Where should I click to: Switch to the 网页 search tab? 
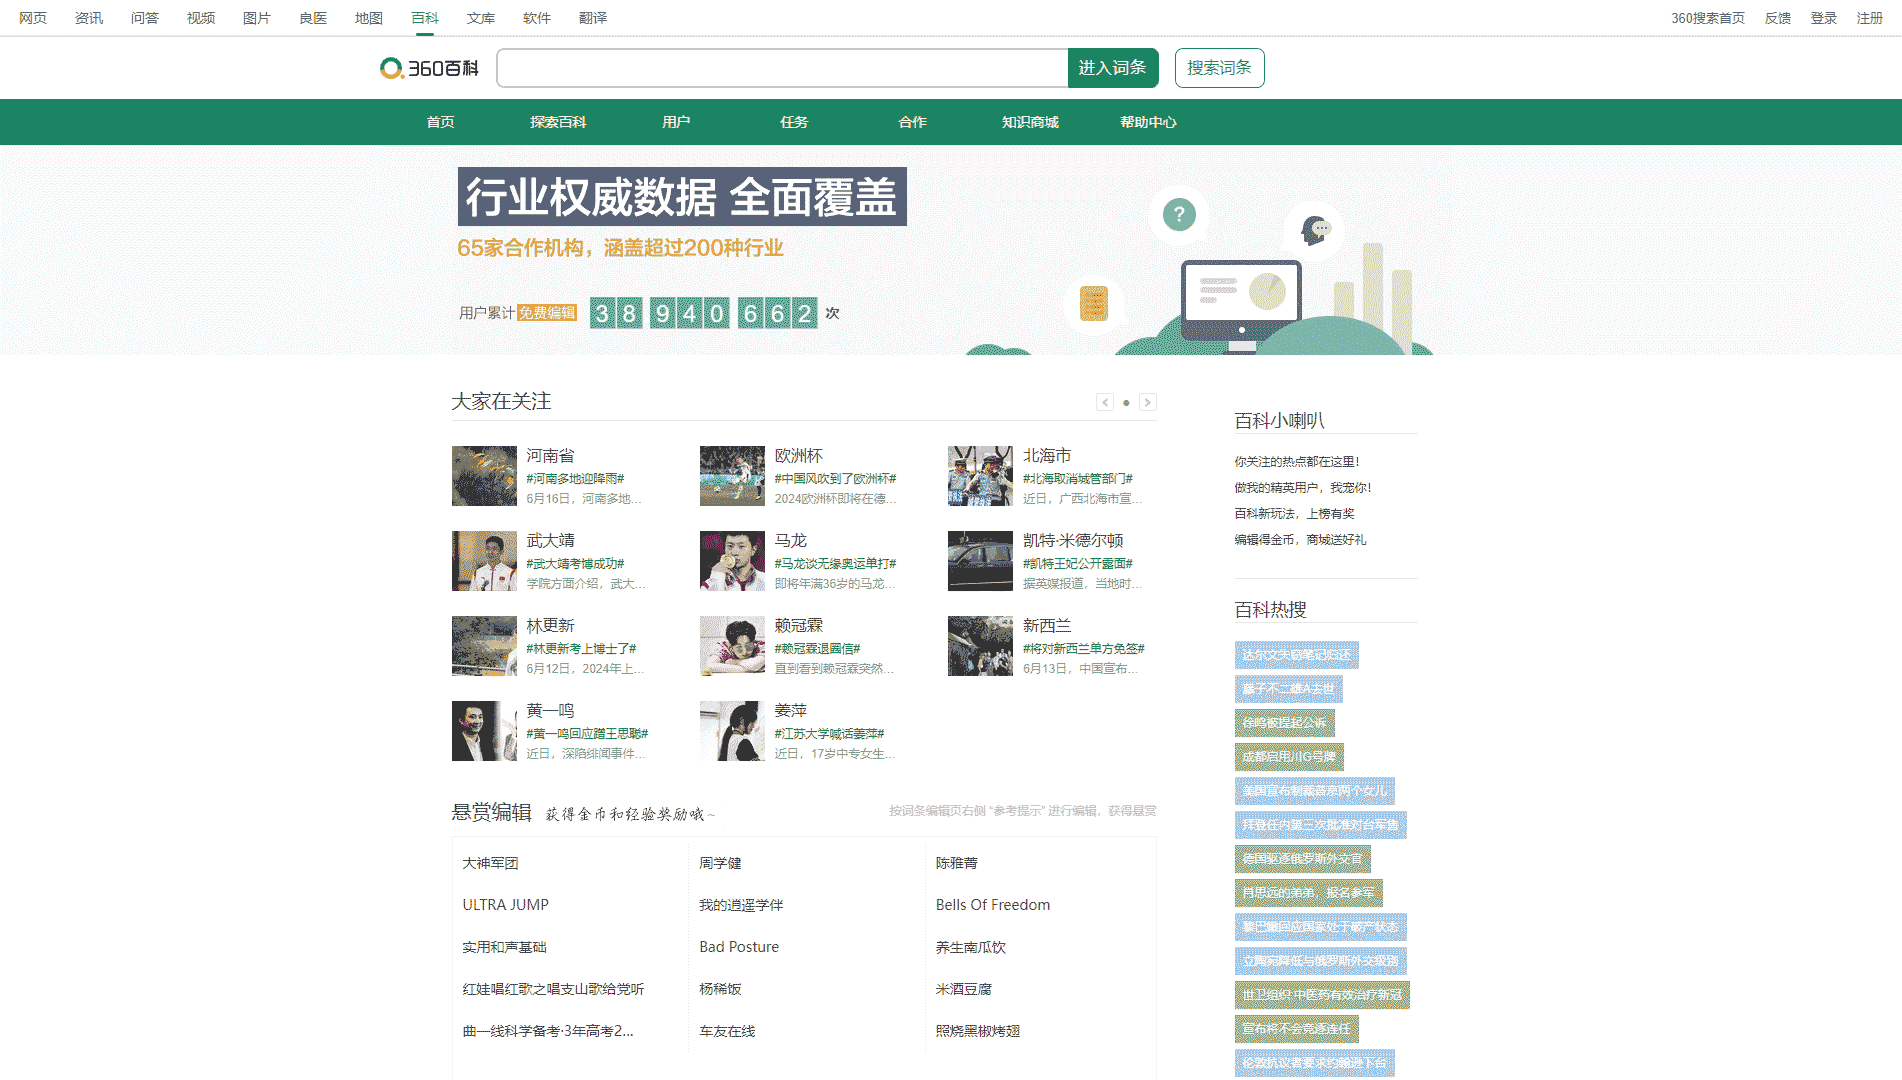(33, 18)
